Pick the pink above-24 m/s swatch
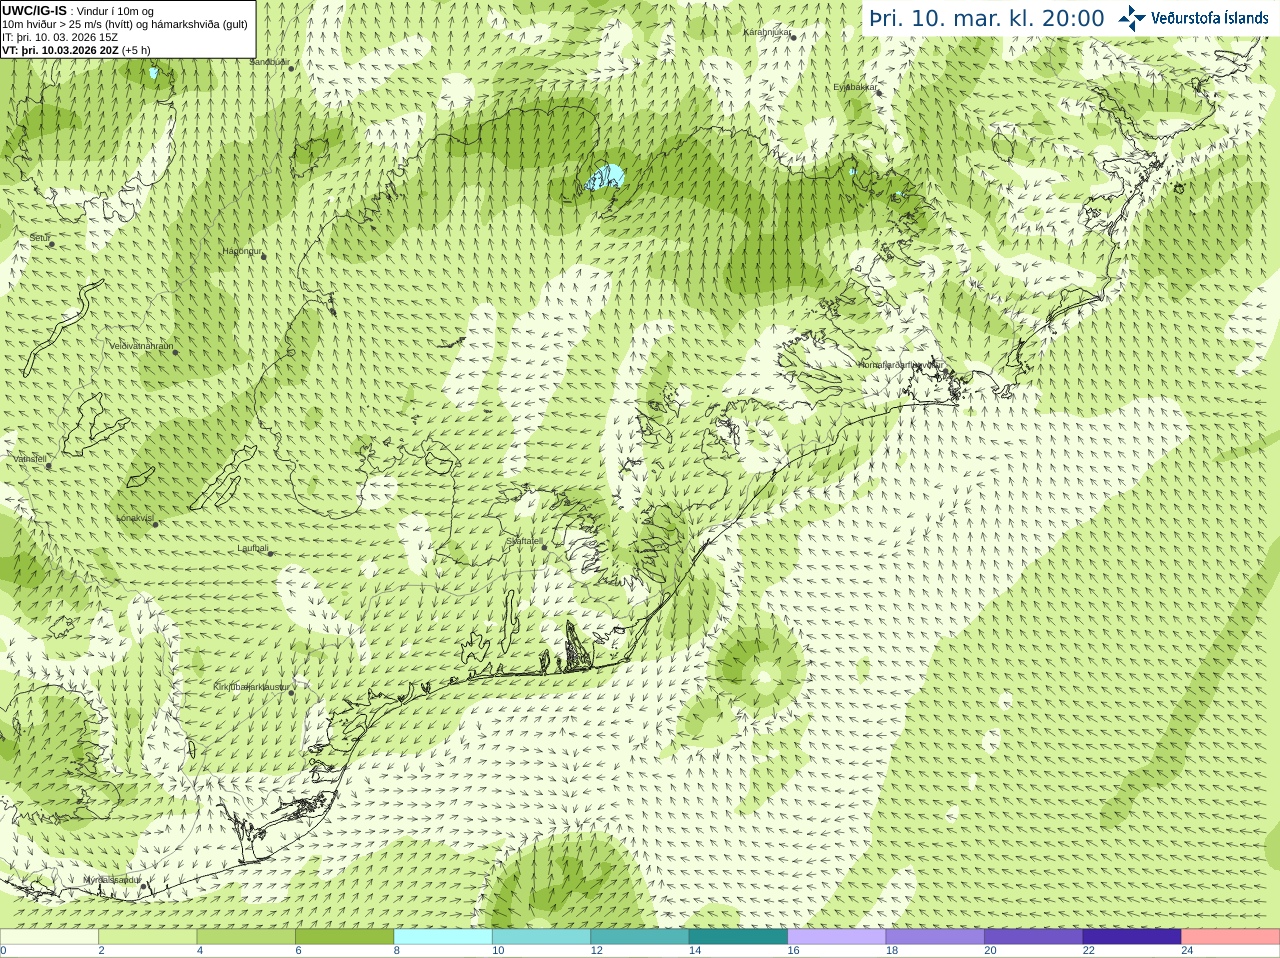Screen dimensions: 1280x958 pos(1231,937)
